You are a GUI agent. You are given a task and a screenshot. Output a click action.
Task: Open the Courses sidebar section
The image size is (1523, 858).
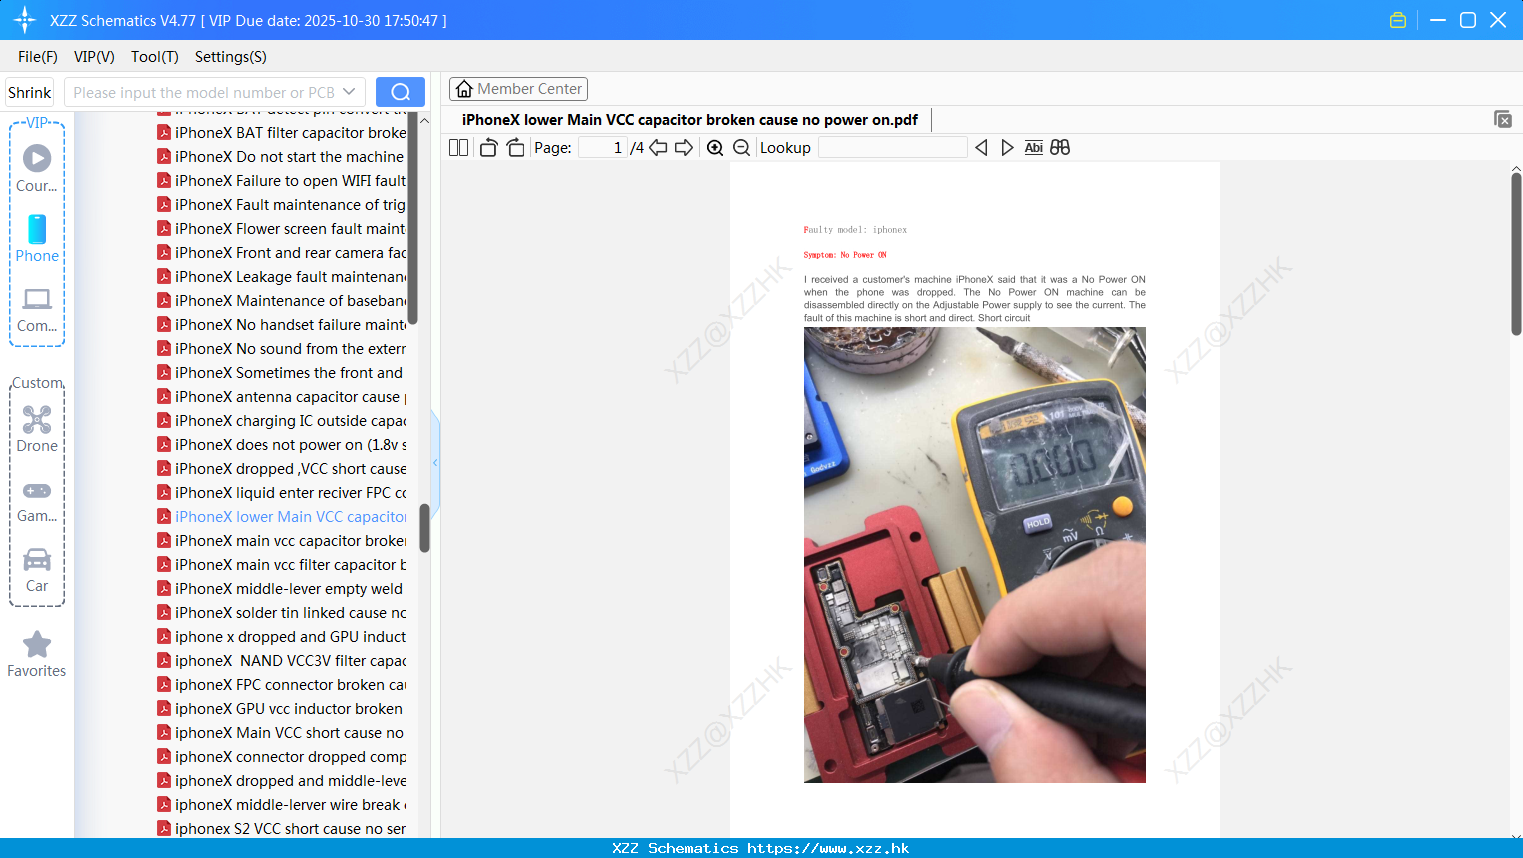[37, 169]
